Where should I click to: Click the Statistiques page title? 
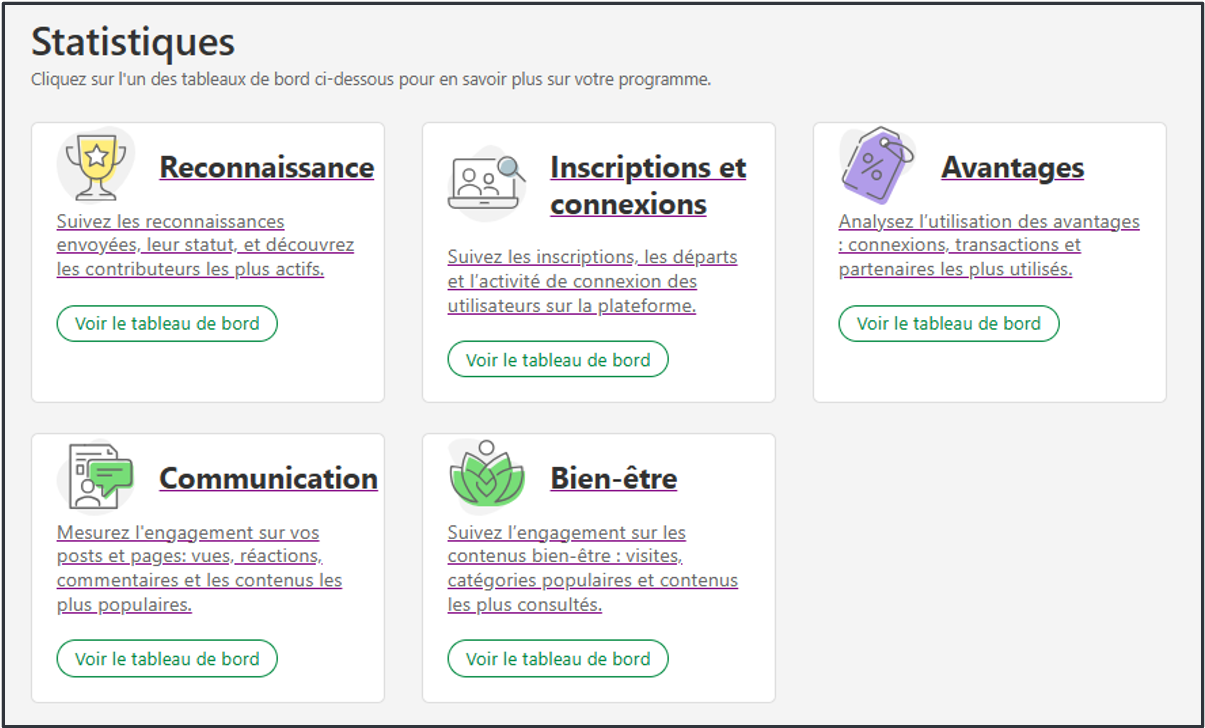point(133,42)
